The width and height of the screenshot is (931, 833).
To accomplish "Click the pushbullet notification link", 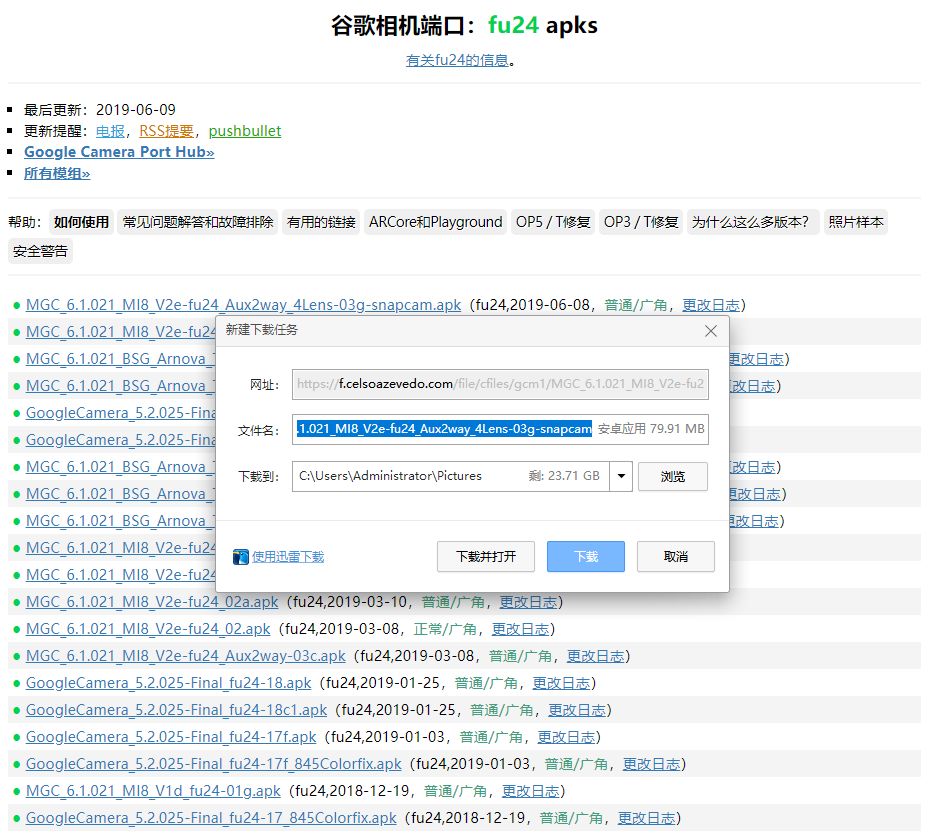I will point(245,130).
